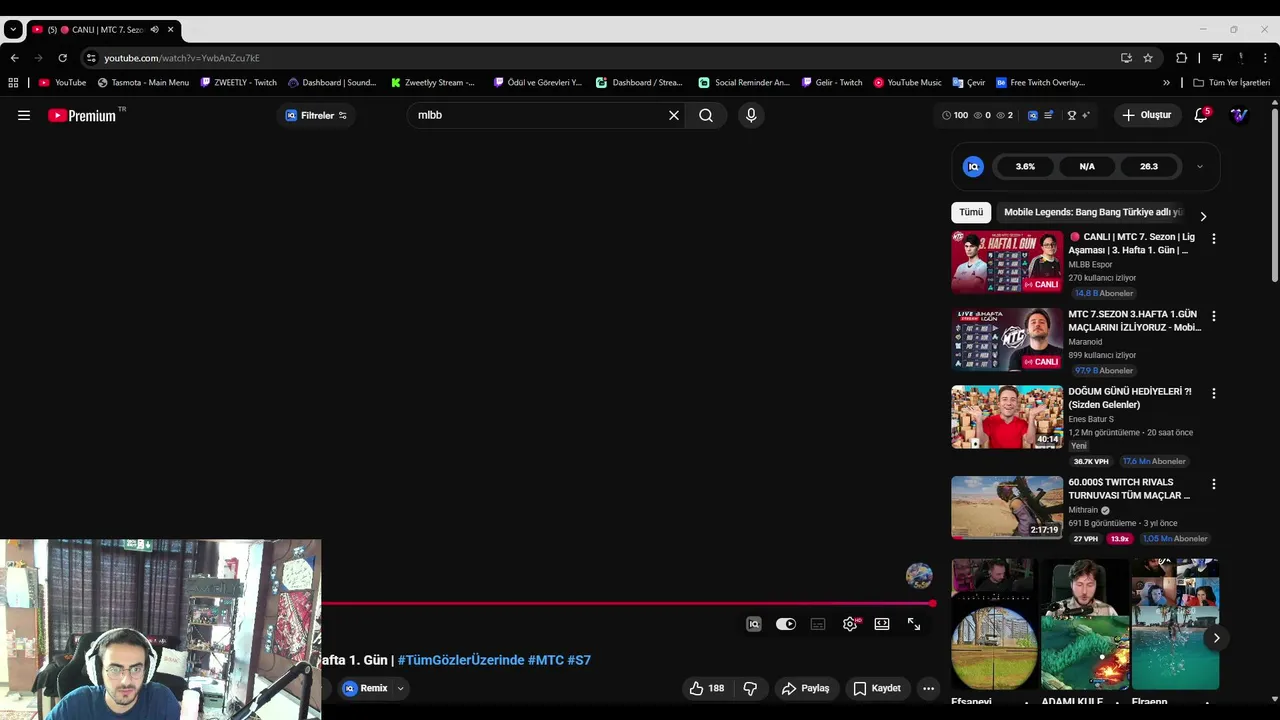This screenshot has width=1280, height=720.
Task: Select Mobile Legends: Bang Bang Türkiye chip
Action: click(x=1092, y=212)
